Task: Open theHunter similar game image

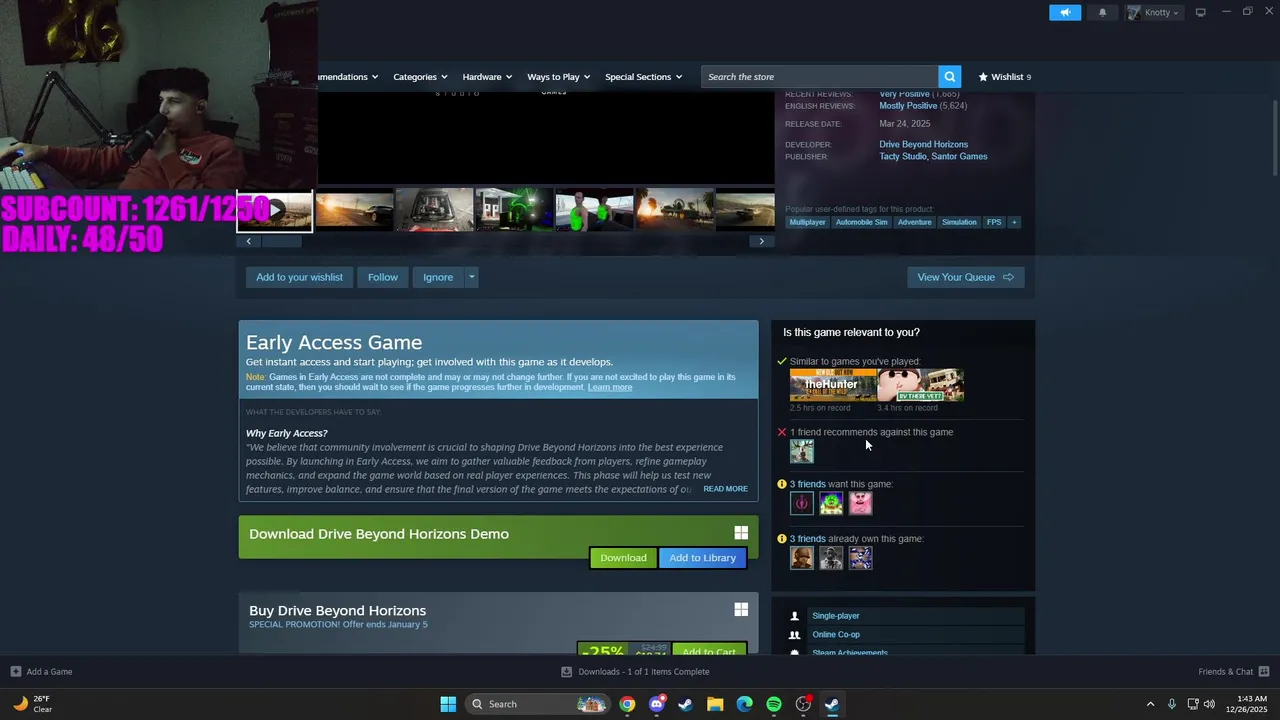Action: point(833,385)
